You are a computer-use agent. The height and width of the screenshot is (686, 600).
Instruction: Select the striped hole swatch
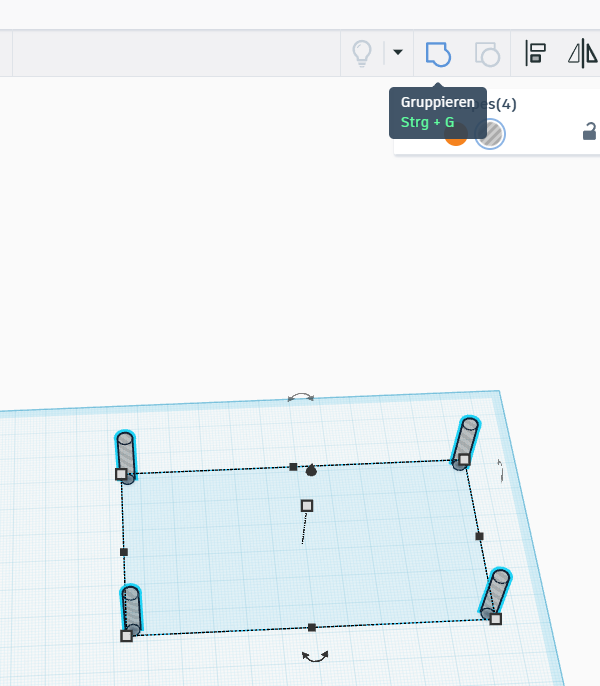click(490, 134)
